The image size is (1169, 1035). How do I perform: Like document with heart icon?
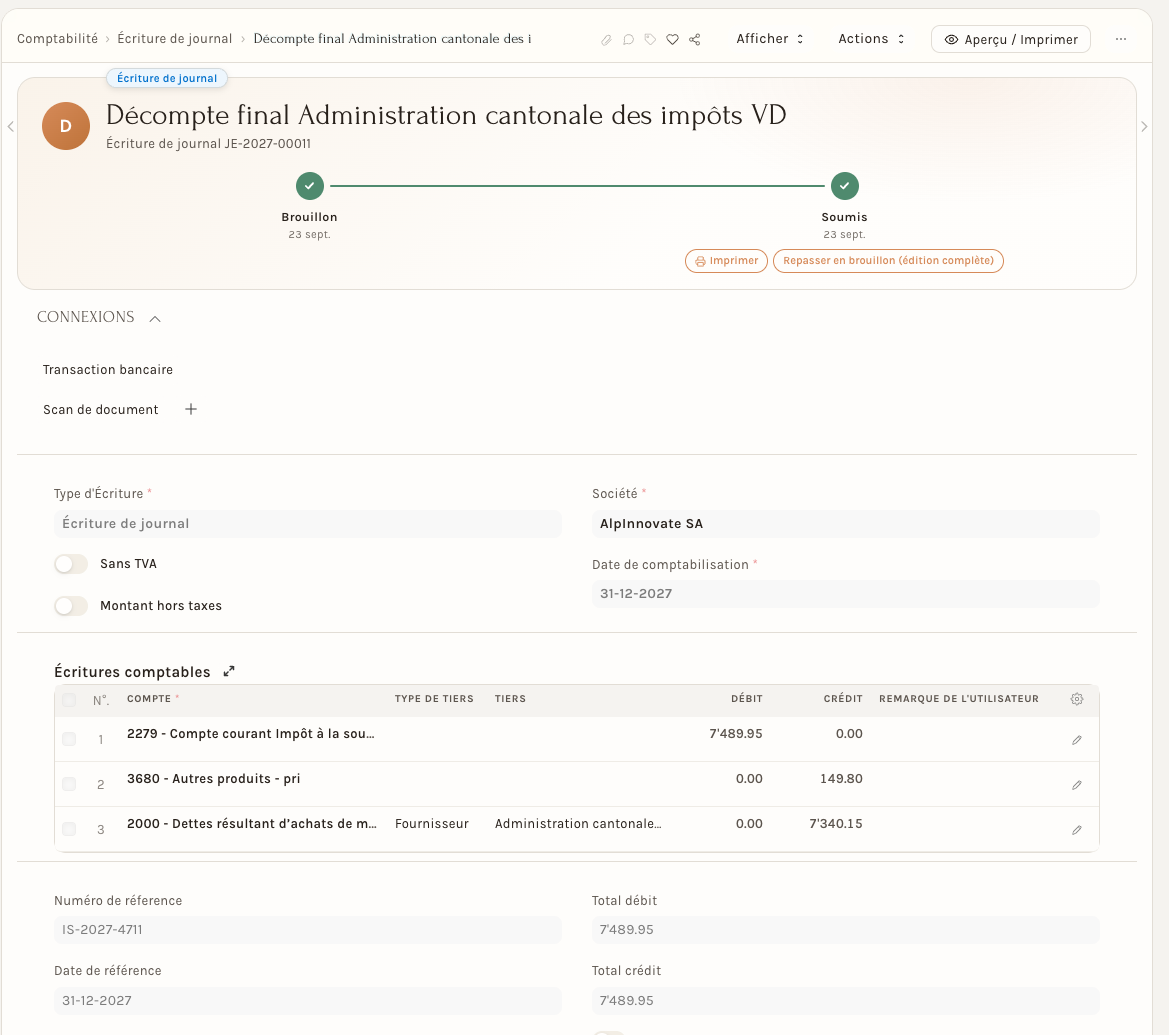672,40
